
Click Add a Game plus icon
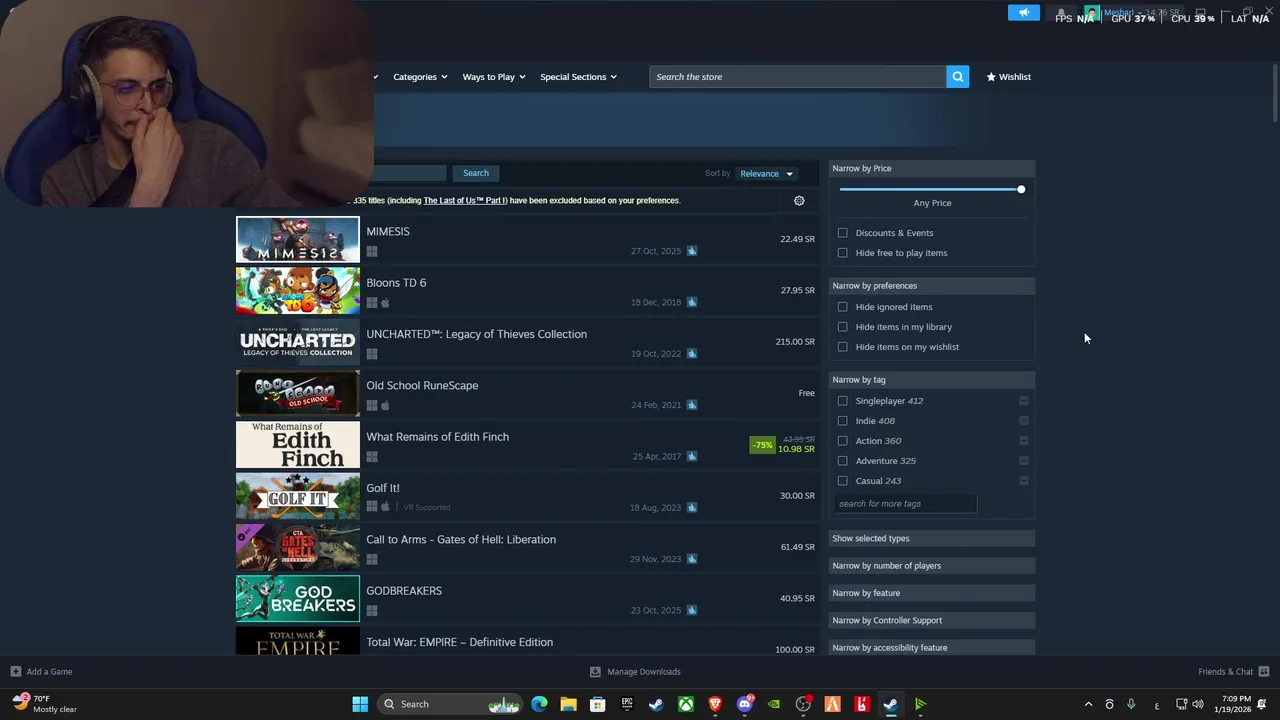point(15,672)
